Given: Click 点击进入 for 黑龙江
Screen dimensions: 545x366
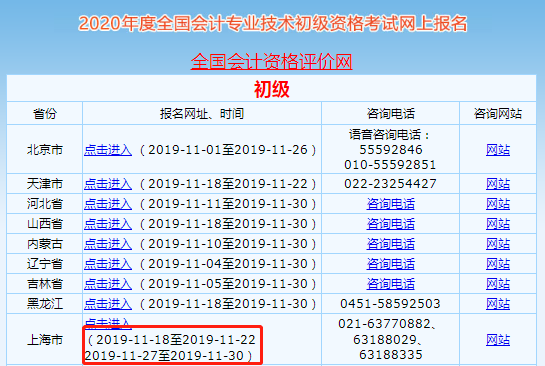Looking at the screenshot, I should tap(108, 304).
